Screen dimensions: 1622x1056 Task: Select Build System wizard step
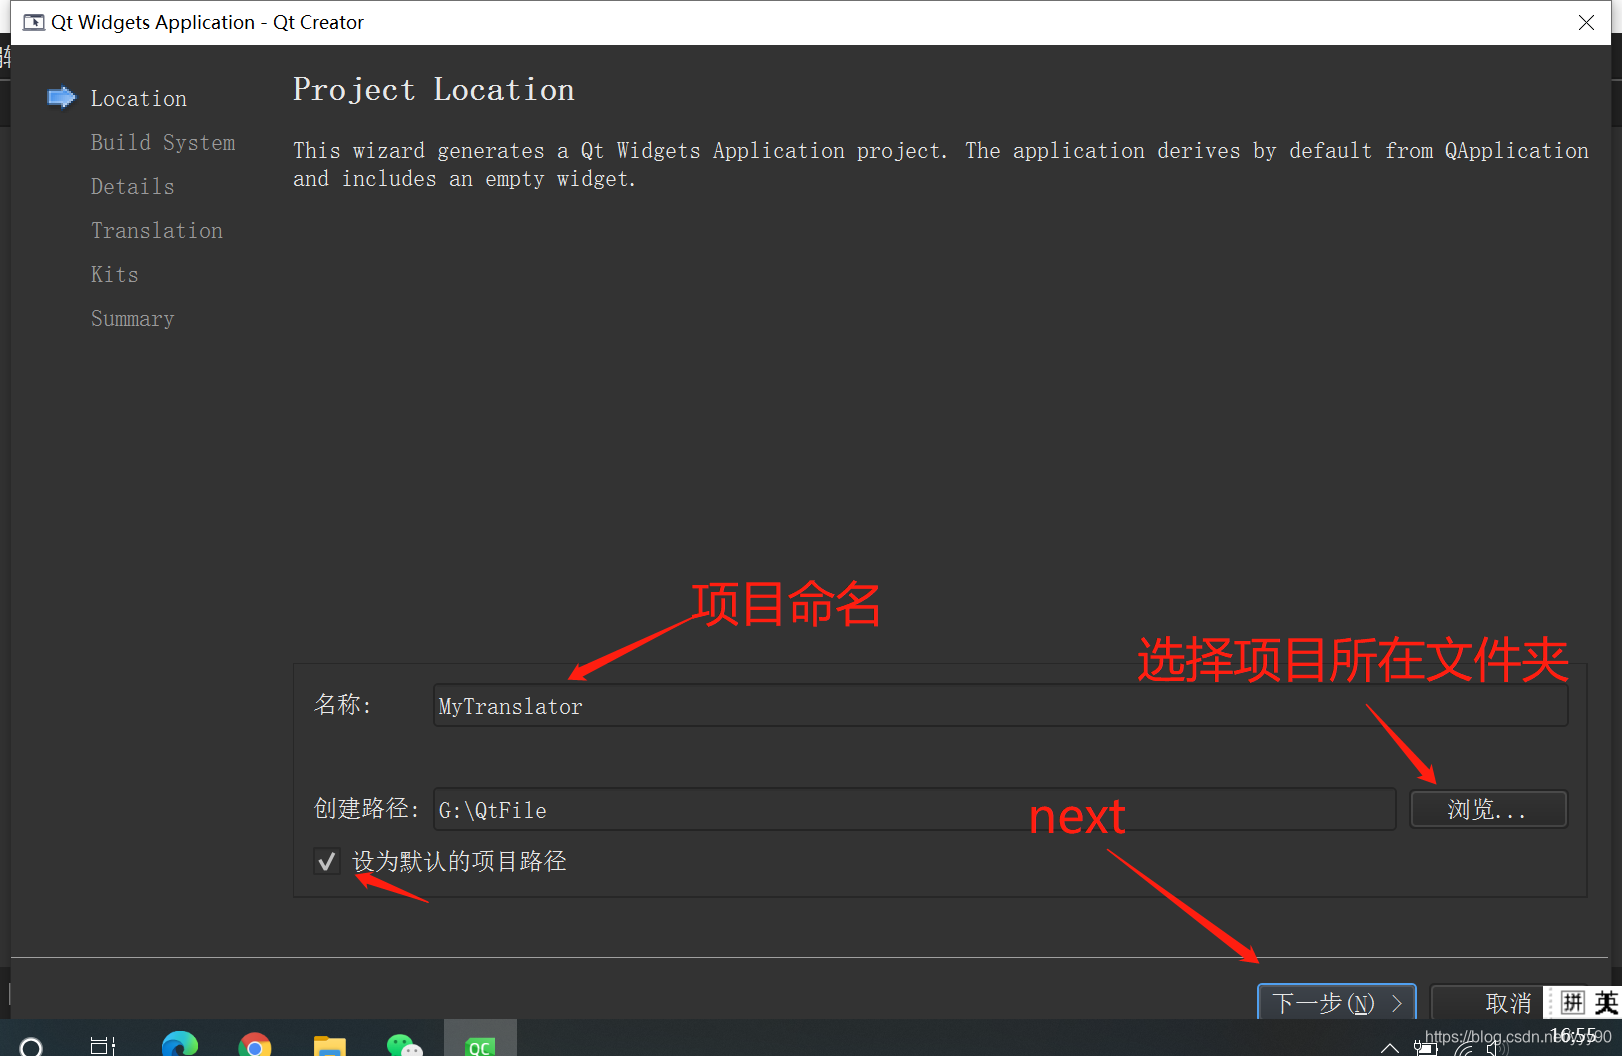[x=163, y=142]
